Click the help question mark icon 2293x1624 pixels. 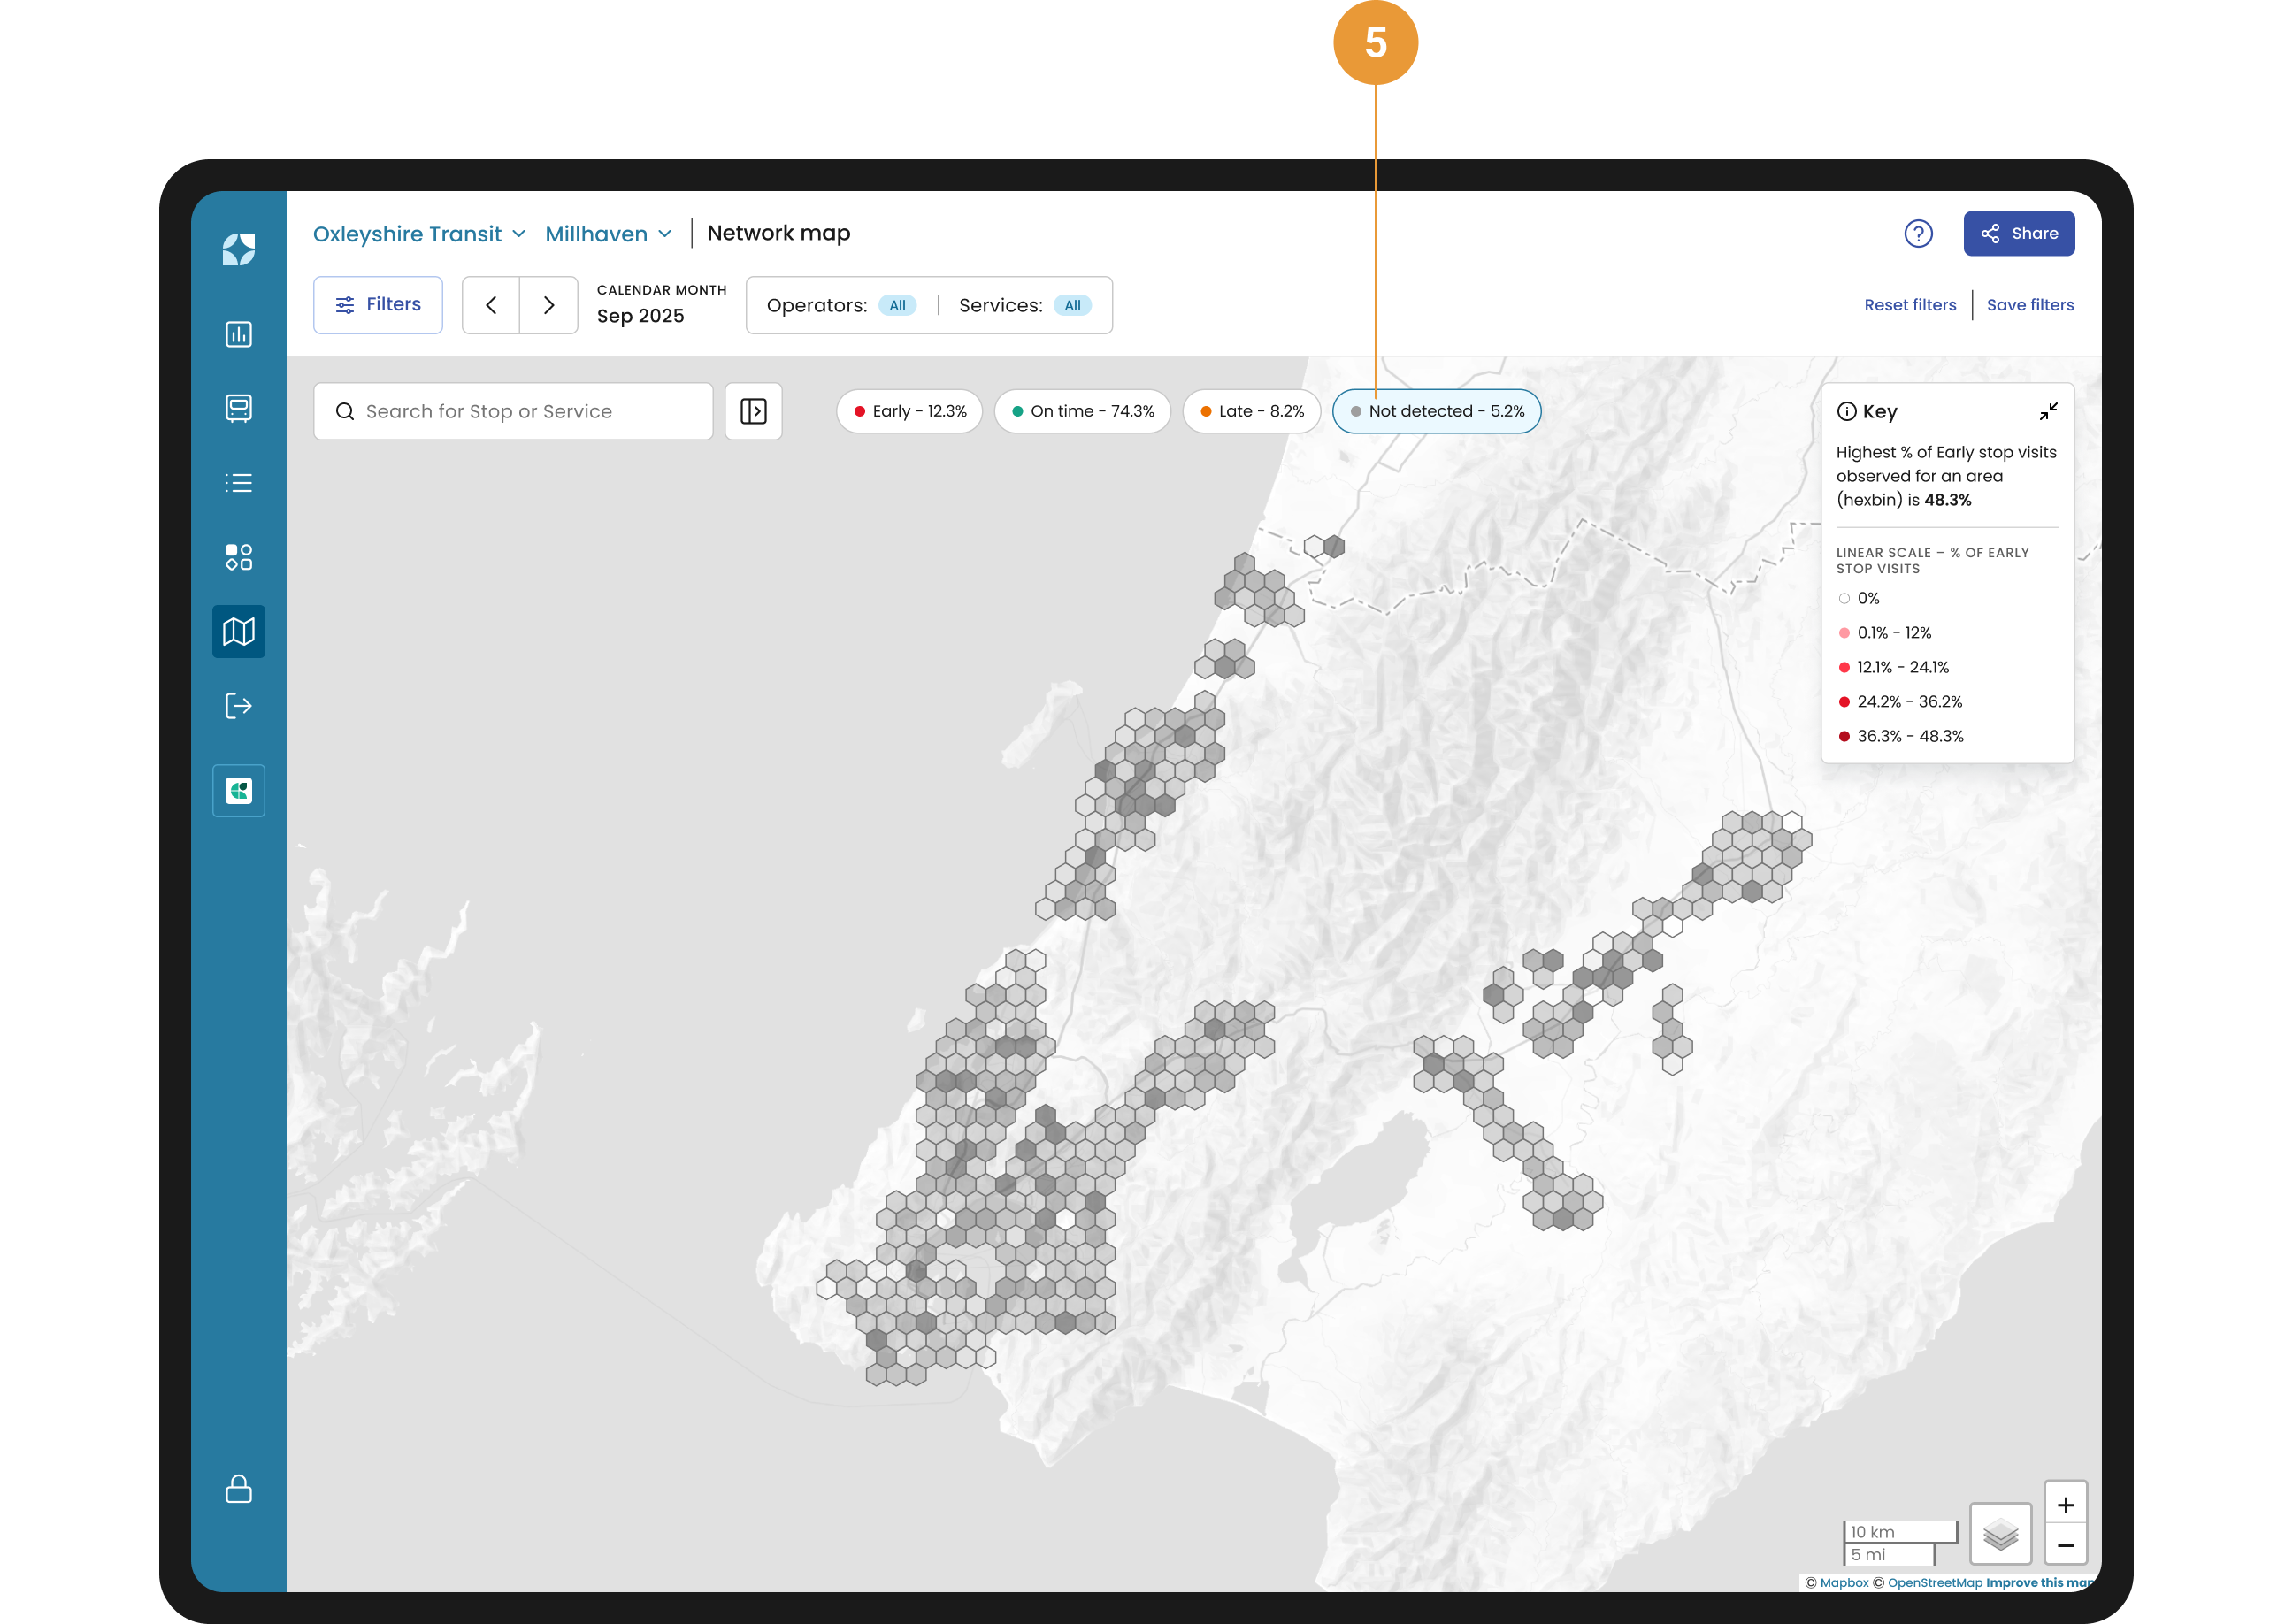click(x=1917, y=233)
